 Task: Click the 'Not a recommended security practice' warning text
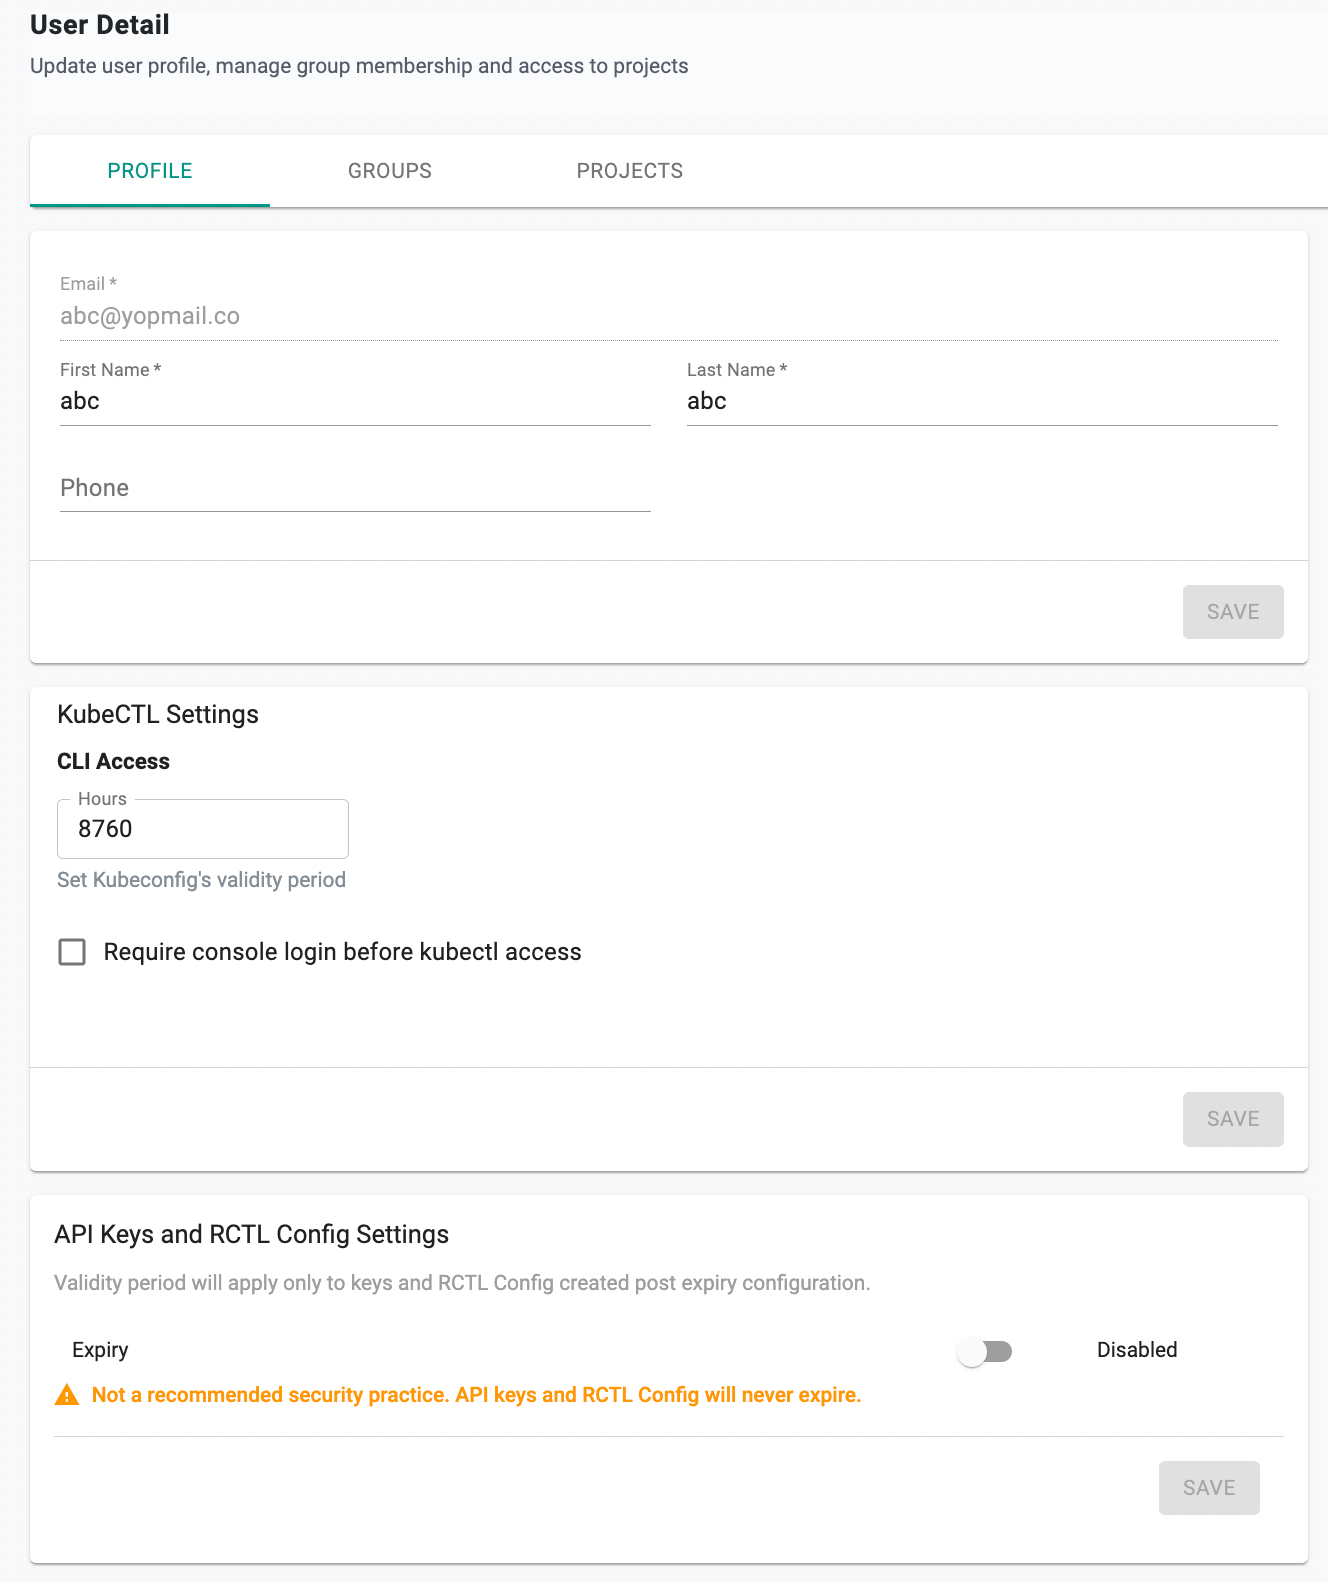(476, 1395)
